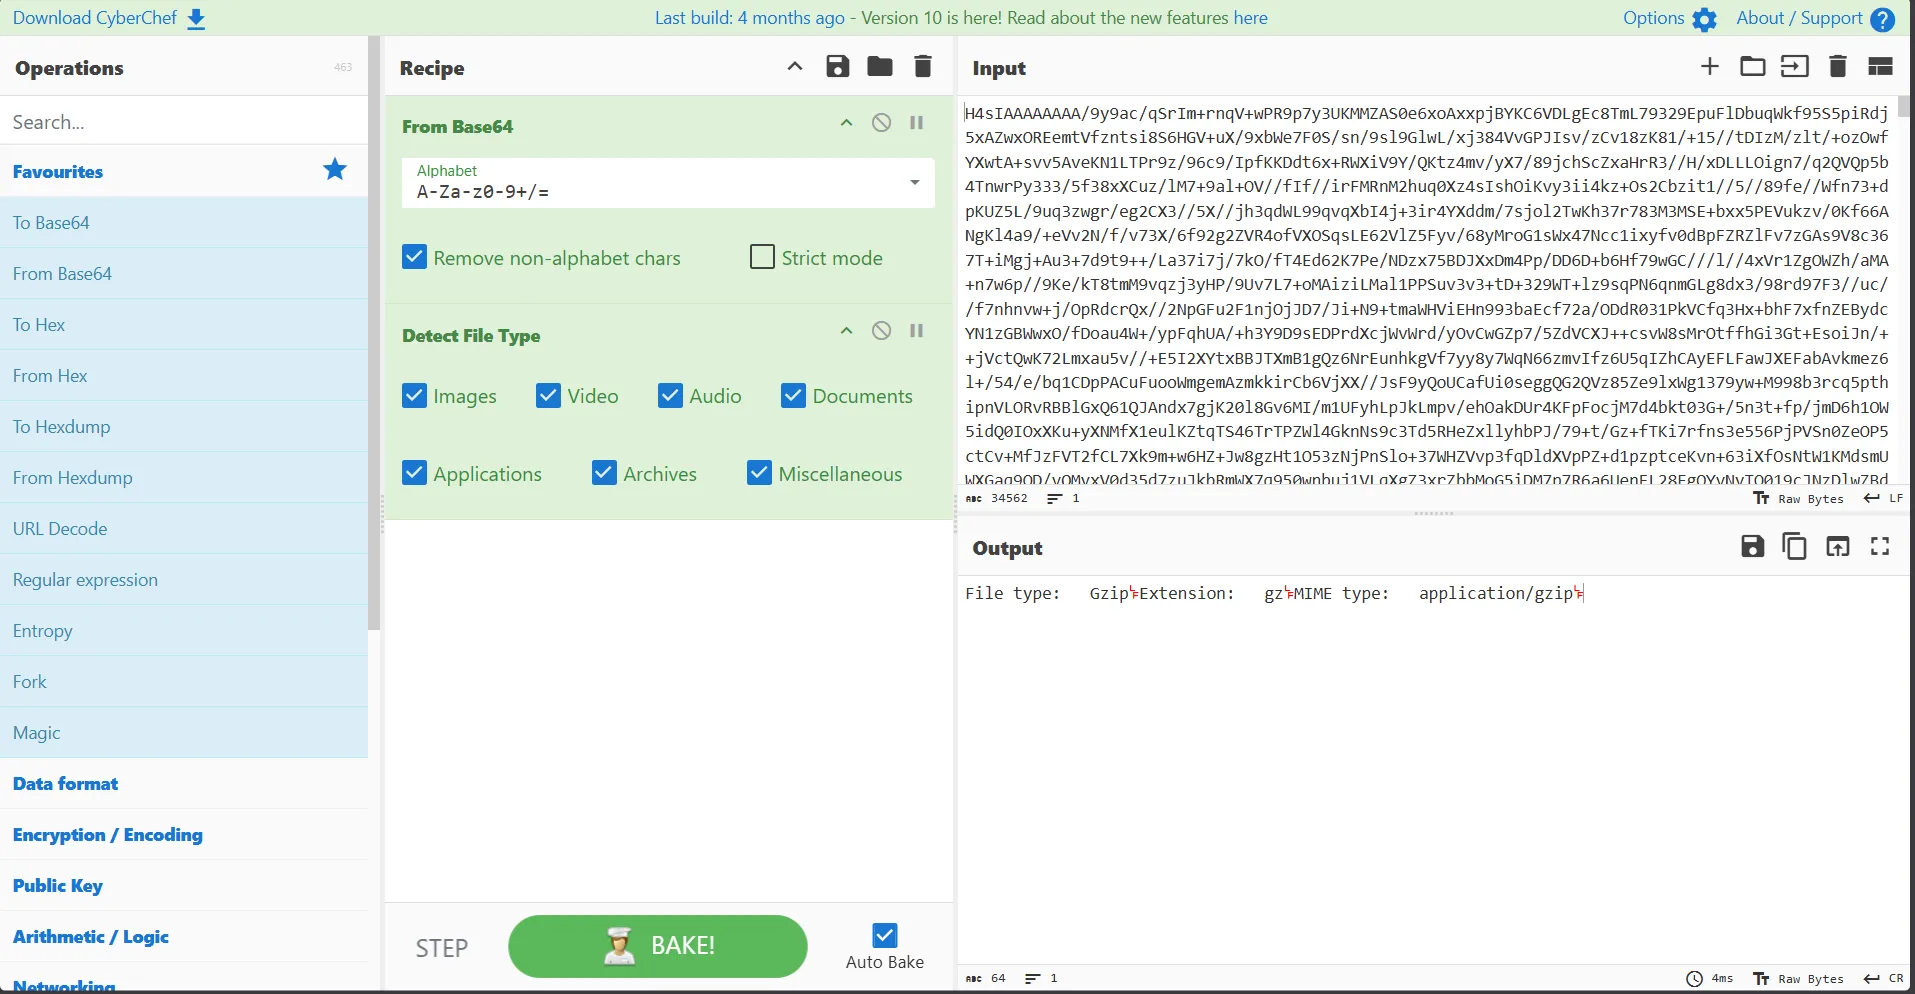This screenshot has height=994, width=1915.
Task: Add a new input tab
Action: tap(1709, 66)
